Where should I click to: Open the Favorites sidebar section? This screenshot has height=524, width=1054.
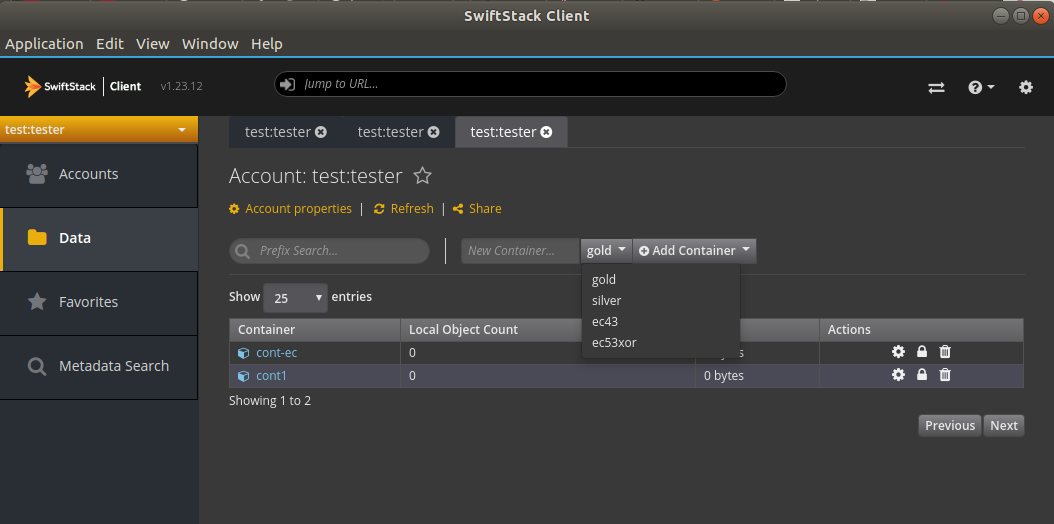tap(99, 302)
